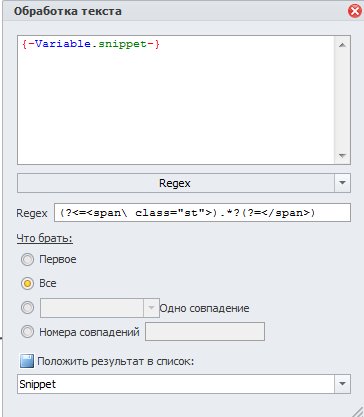Click the Regex pattern input field

click(x=202, y=213)
